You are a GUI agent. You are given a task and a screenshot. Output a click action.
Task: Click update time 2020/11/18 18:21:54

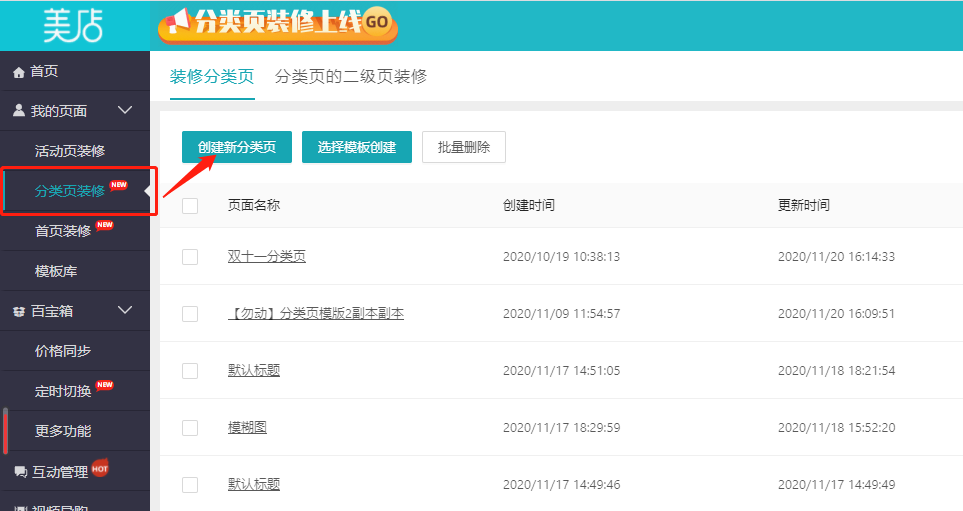pos(836,371)
